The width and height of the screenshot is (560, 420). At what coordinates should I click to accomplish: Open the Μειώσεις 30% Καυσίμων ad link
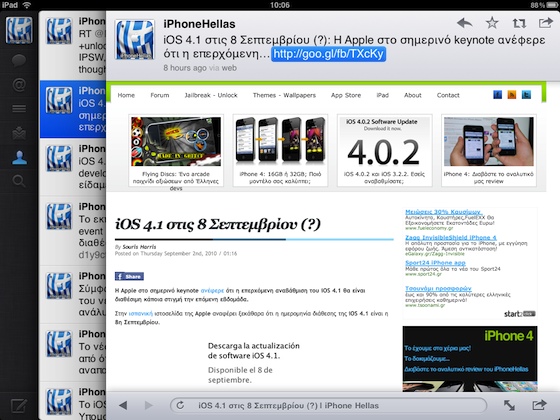pos(443,212)
